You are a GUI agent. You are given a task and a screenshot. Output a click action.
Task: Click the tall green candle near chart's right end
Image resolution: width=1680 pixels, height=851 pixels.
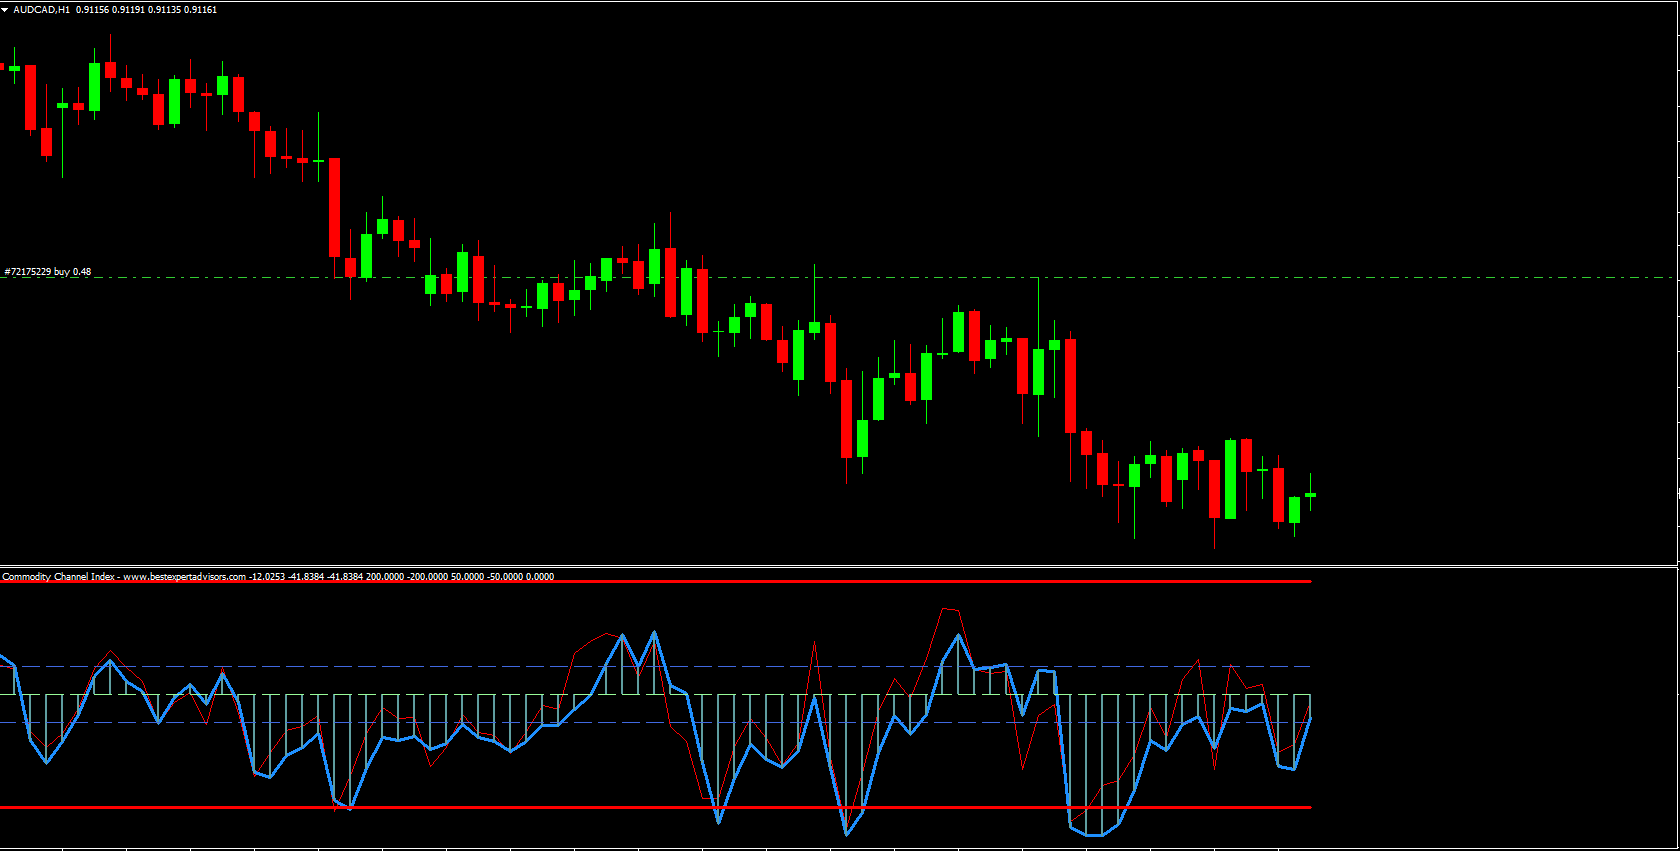pyautogui.click(x=1230, y=479)
